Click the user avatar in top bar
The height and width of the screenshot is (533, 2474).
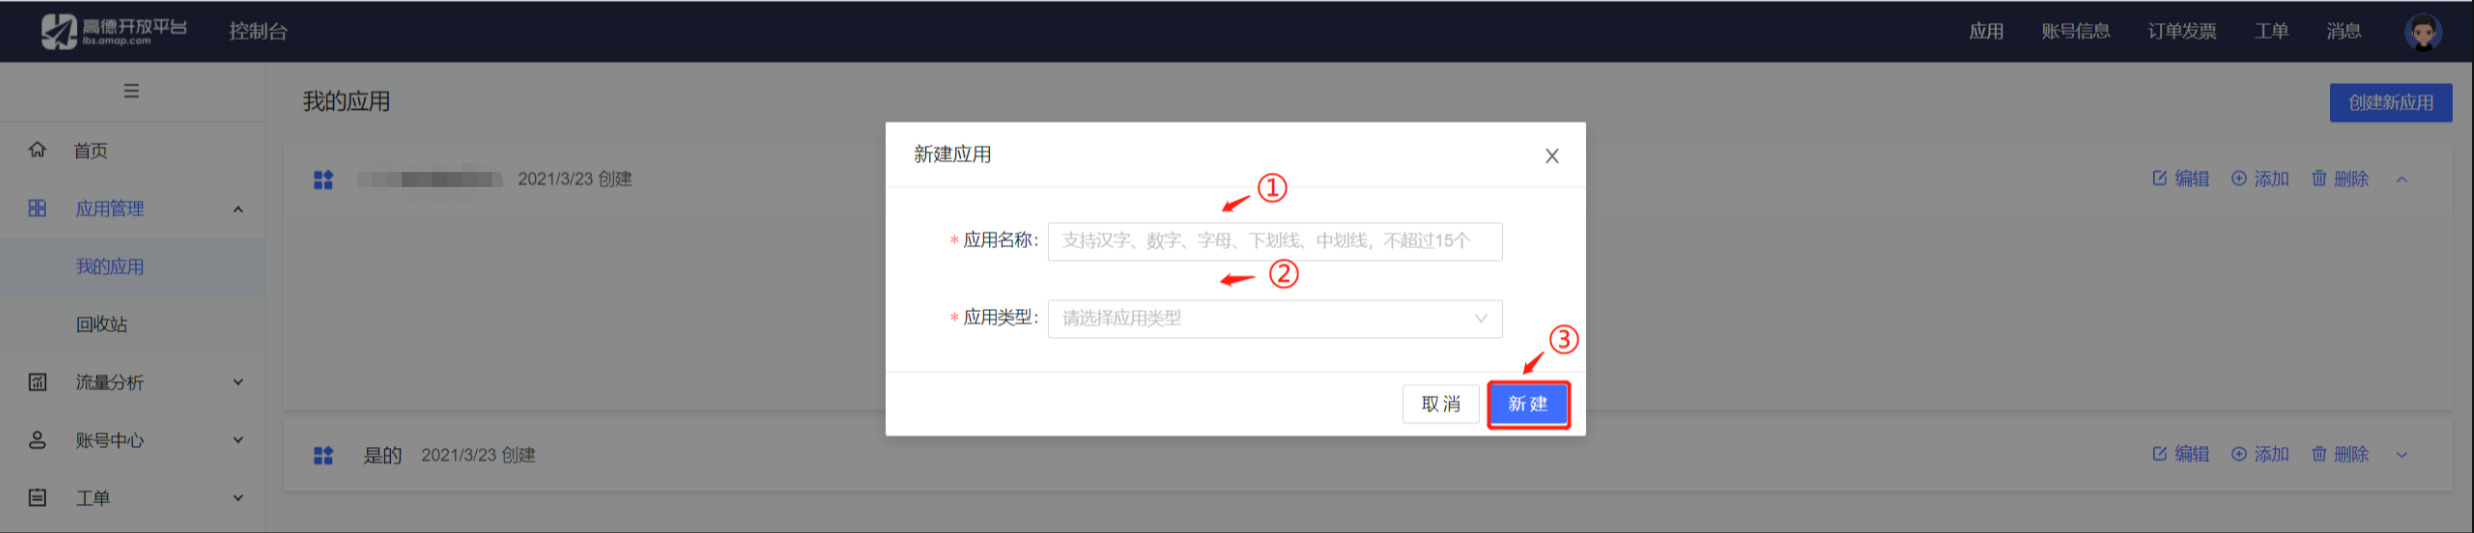(2422, 32)
